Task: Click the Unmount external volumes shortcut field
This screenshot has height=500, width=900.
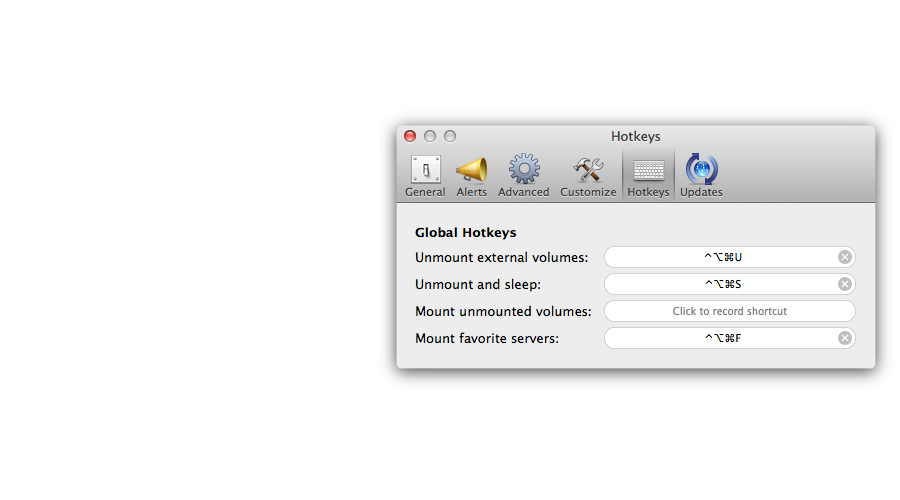Action: pyautogui.click(x=722, y=258)
